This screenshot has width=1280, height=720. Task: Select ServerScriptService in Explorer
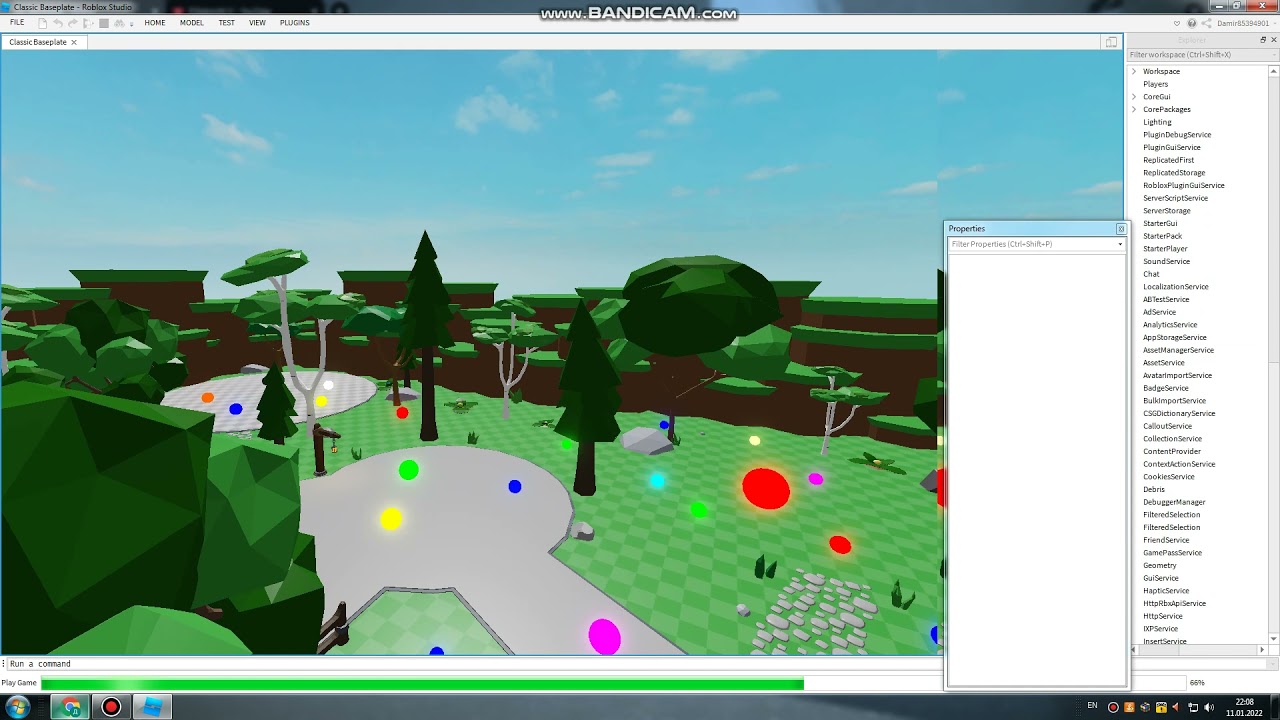pyautogui.click(x=1175, y=198)
